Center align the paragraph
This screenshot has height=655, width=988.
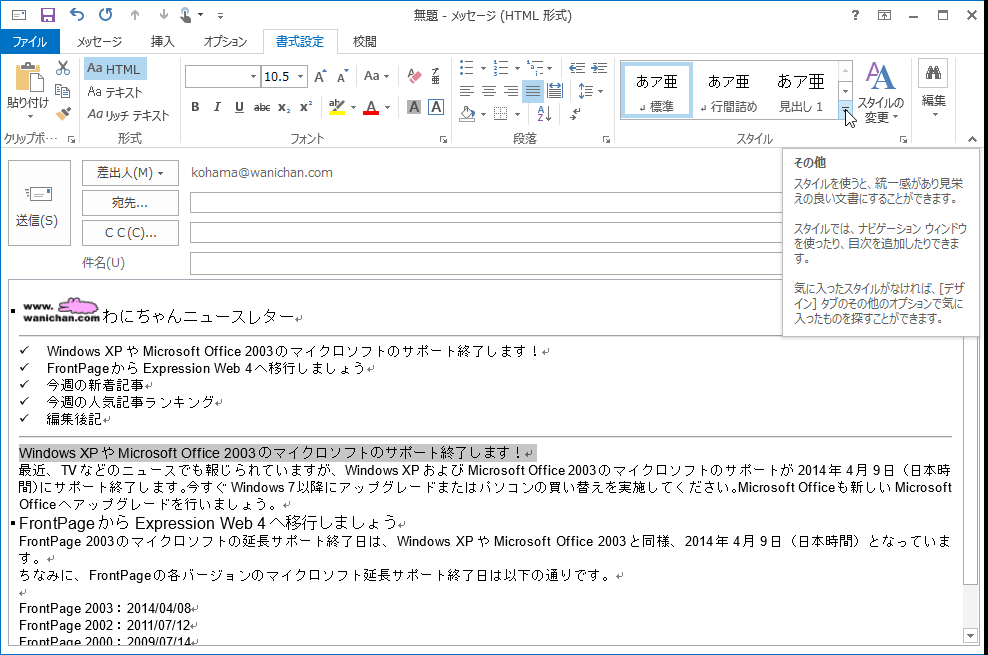[x=488, y=91]
